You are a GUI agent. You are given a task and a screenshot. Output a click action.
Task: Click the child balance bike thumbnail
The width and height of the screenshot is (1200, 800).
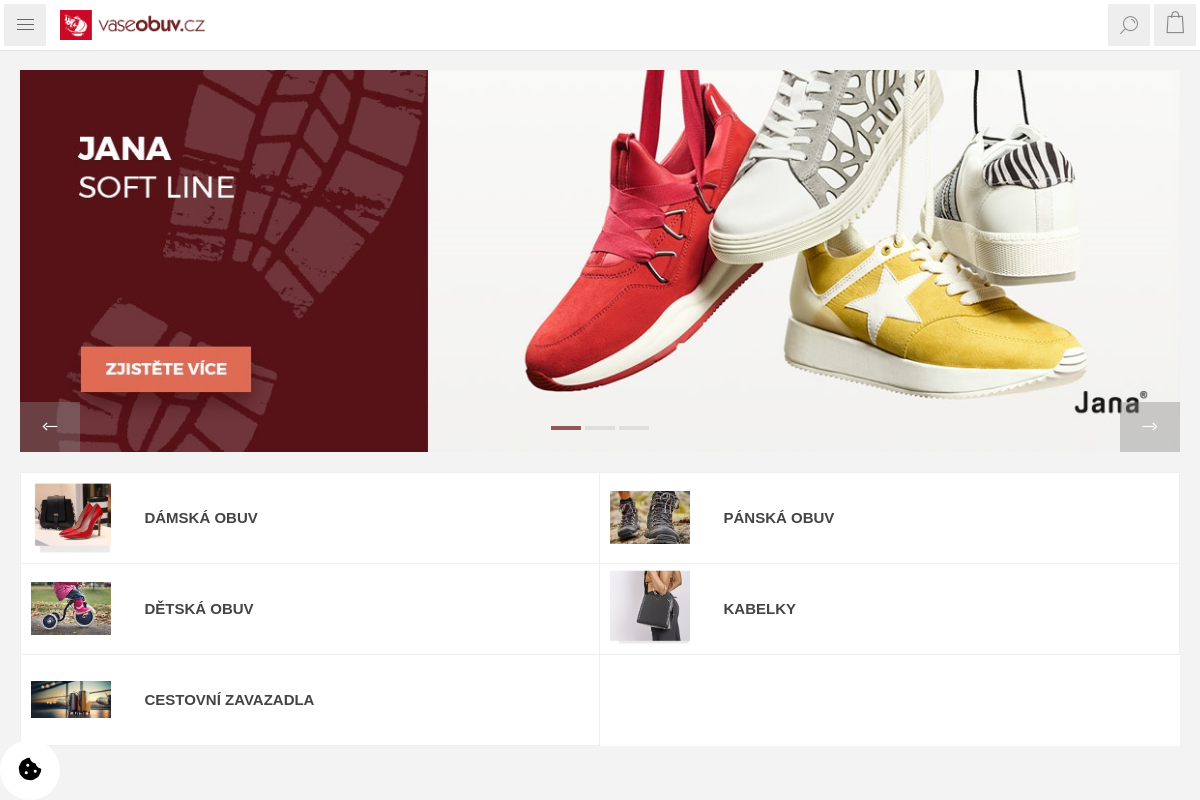point(71,609)
